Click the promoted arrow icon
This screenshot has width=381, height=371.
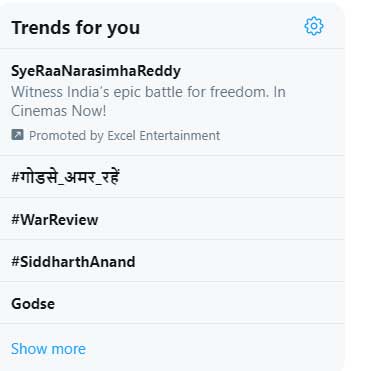(17, 135)
